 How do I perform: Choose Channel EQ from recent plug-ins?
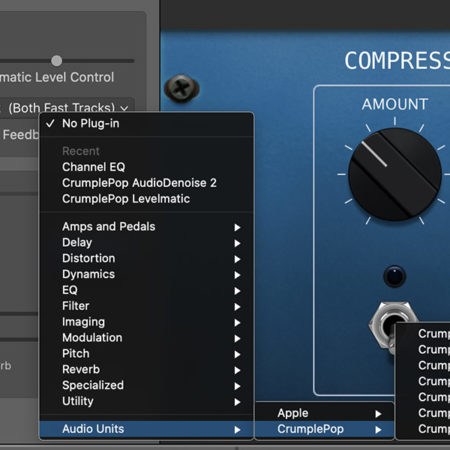(x=146, y=167)
